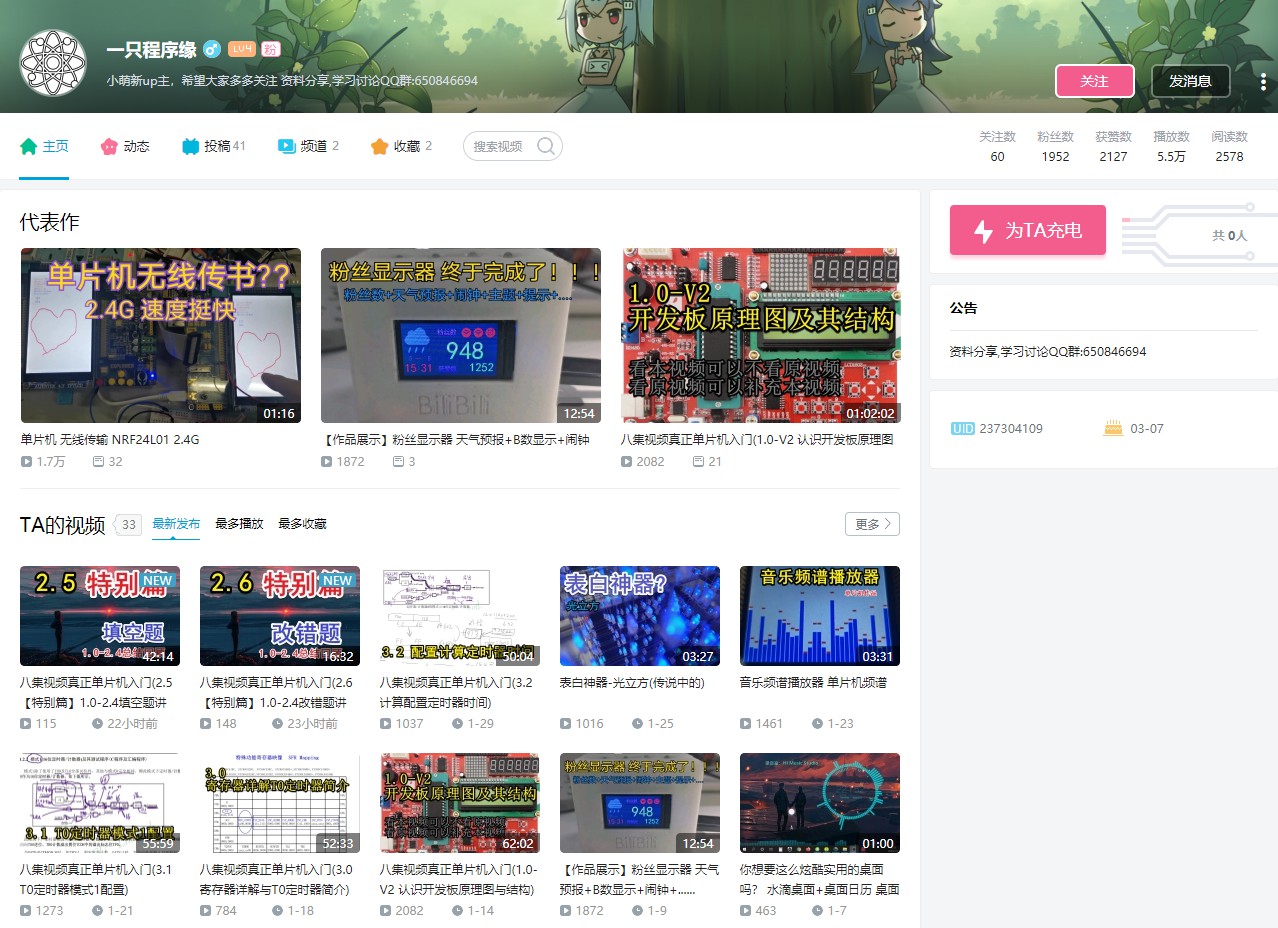Expand the 更多 videos button
Screen dimensions: 1278x928
pyautogui.click(x=872, y=524)
